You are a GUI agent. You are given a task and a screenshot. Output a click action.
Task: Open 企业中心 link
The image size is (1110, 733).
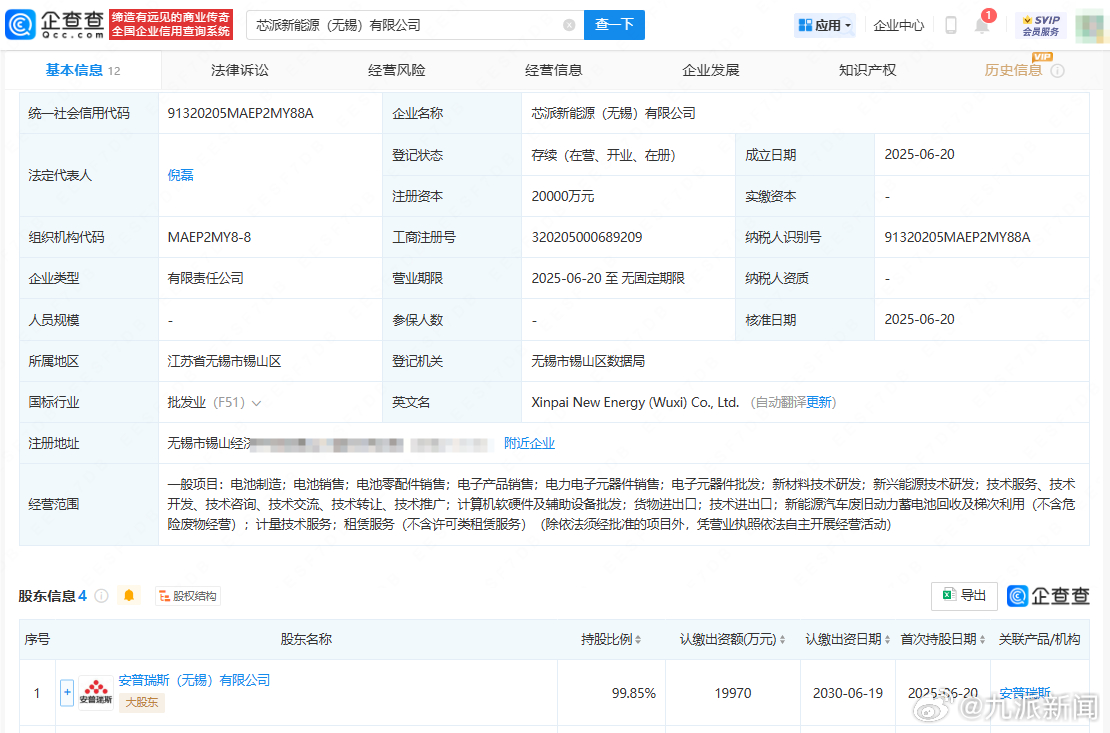pos(898,25)
